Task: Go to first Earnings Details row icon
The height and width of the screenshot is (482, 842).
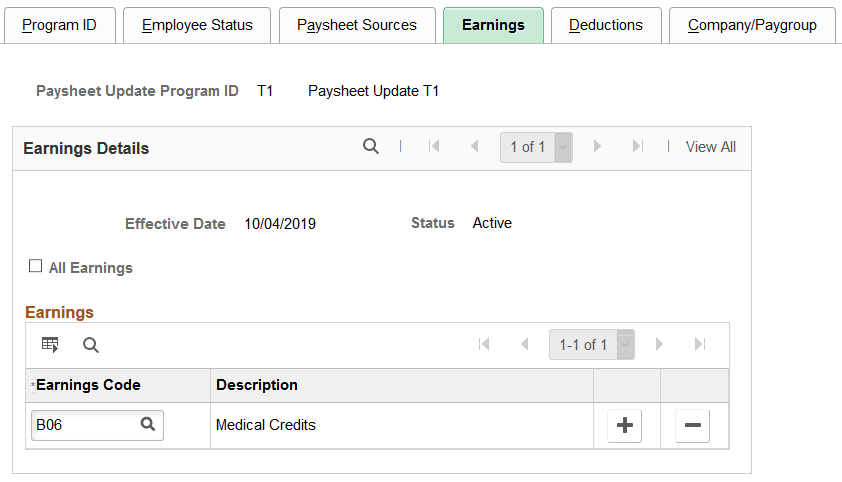Action: [434, 146]
